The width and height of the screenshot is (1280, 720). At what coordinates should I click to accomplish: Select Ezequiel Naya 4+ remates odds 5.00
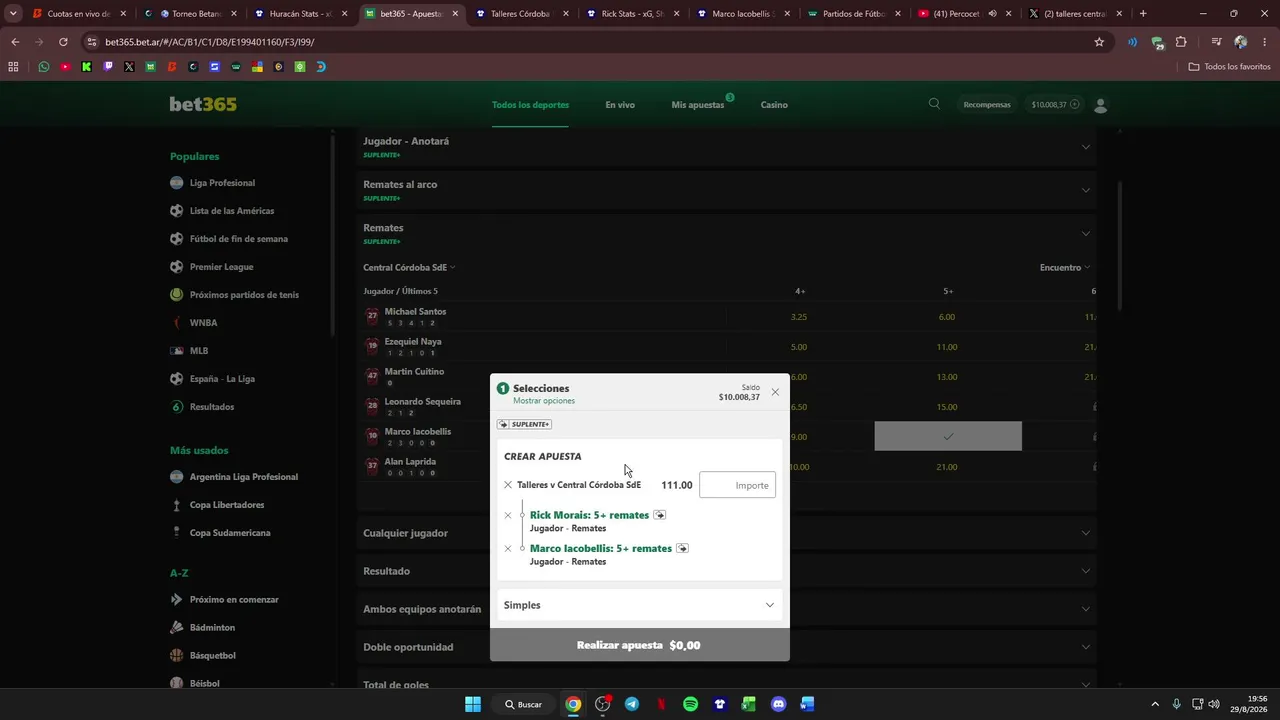coord(799,347)
